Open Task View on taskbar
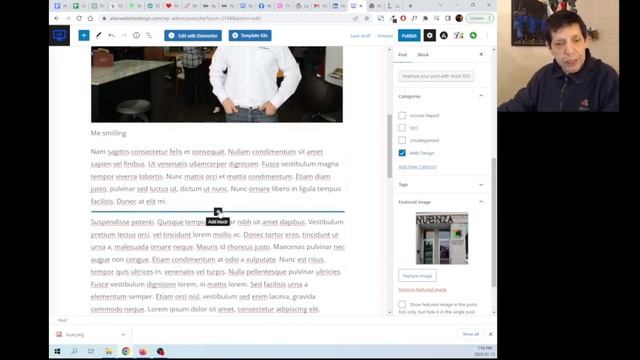 [91, 351]
